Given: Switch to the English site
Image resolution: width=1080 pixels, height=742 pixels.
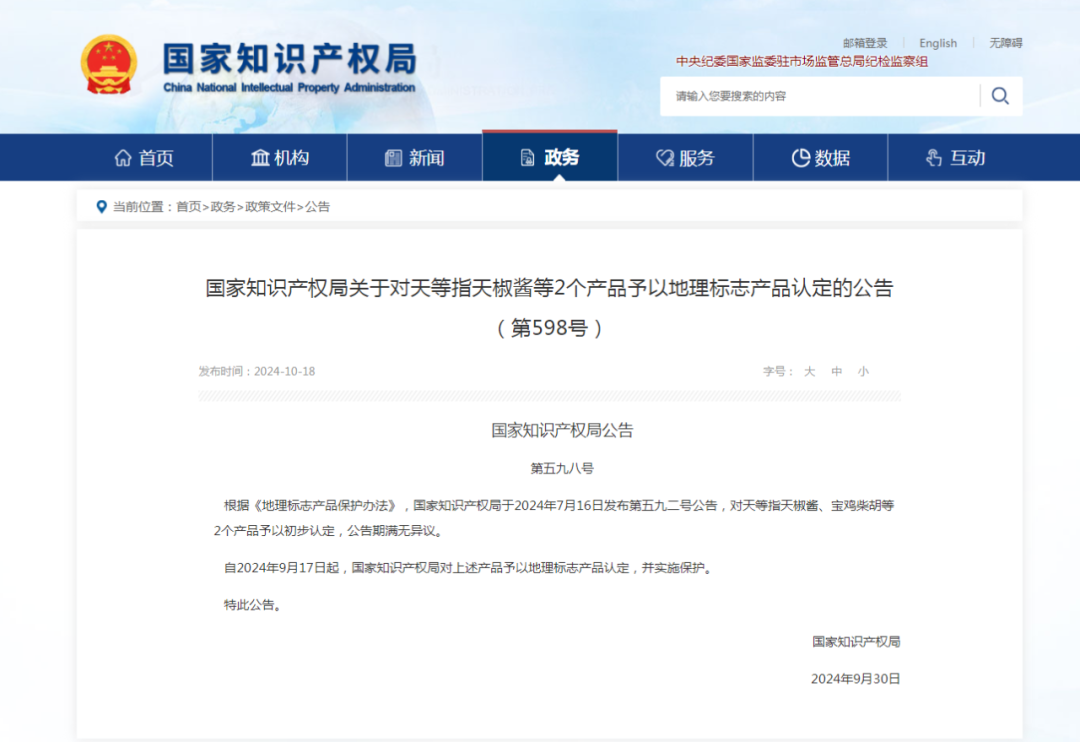Looking at the screenshot, I should [x=937, y=43].
